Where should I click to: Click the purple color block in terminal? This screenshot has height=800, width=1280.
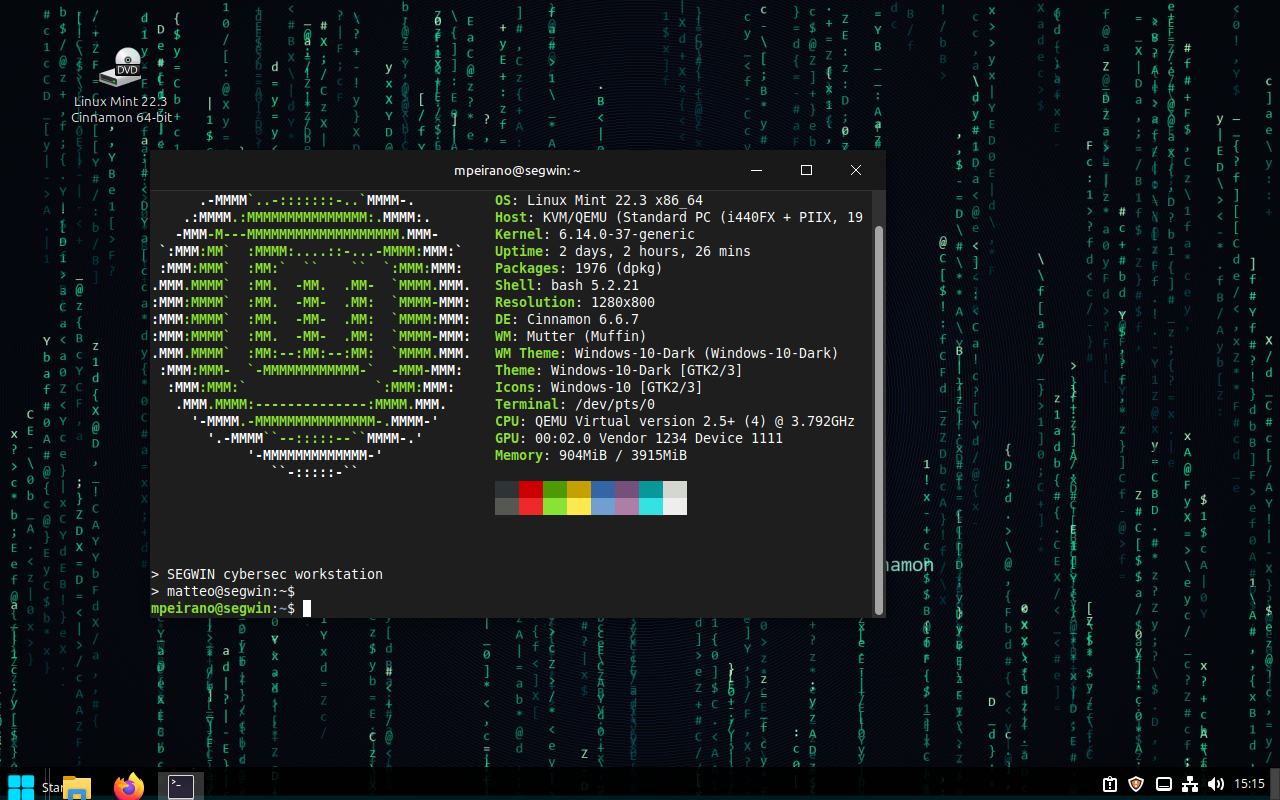627,489
